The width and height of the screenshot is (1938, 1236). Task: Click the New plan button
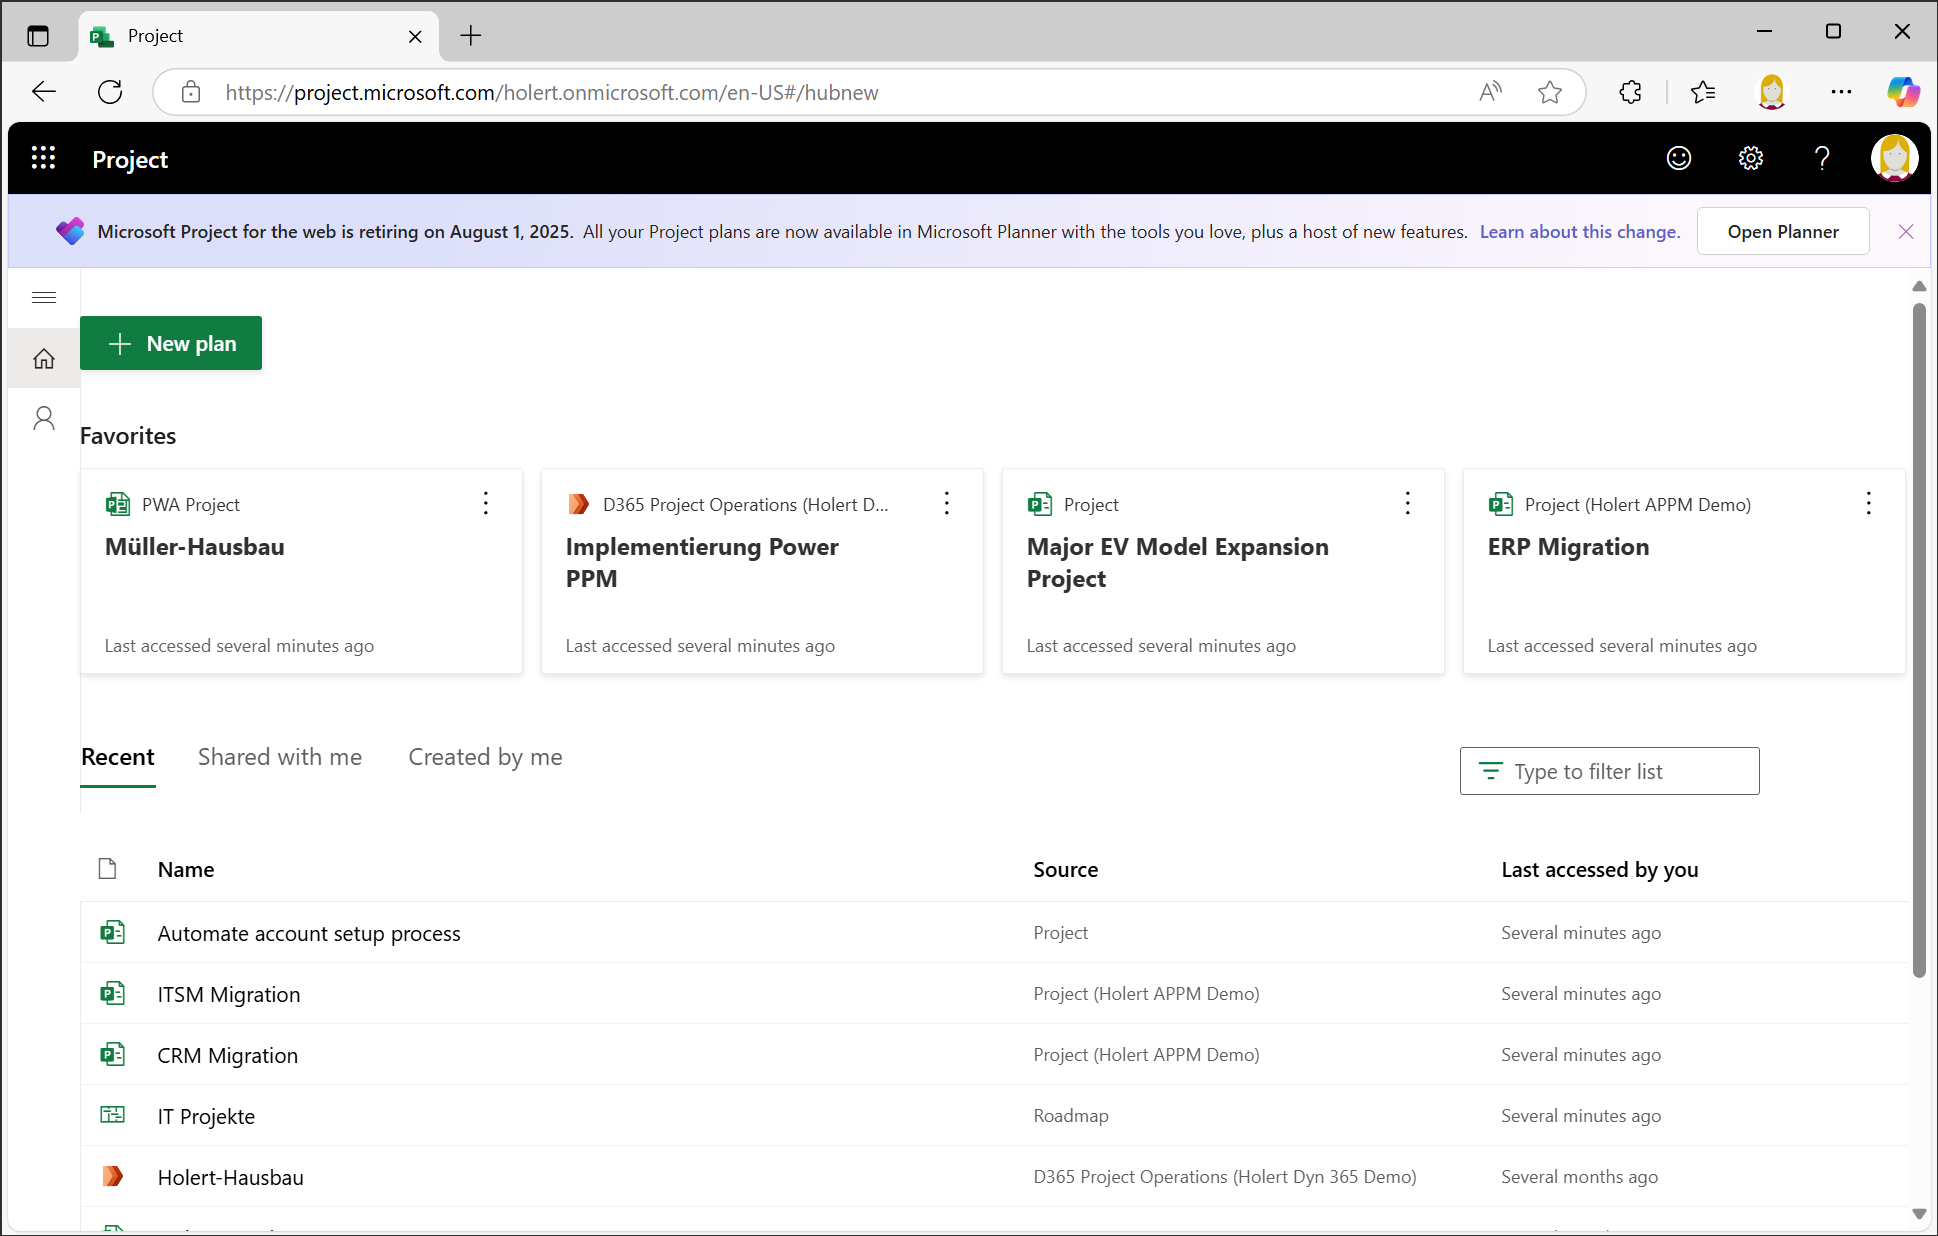[x=171, y=343]
